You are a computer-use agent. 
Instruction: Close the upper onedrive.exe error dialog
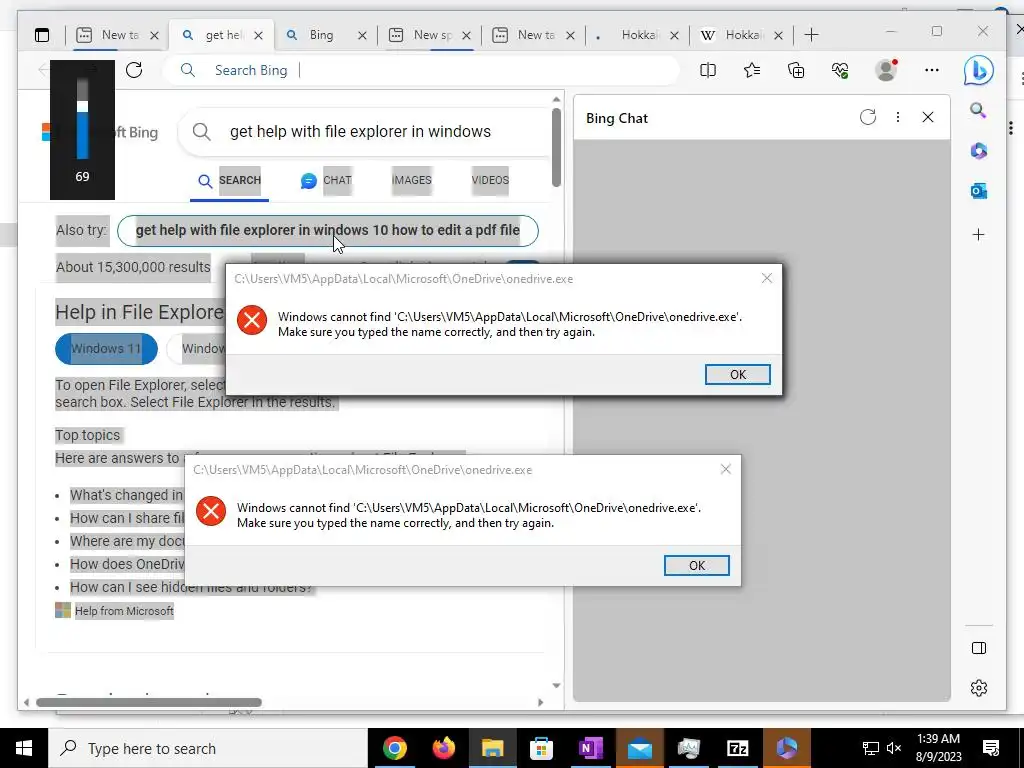(767, 278)
